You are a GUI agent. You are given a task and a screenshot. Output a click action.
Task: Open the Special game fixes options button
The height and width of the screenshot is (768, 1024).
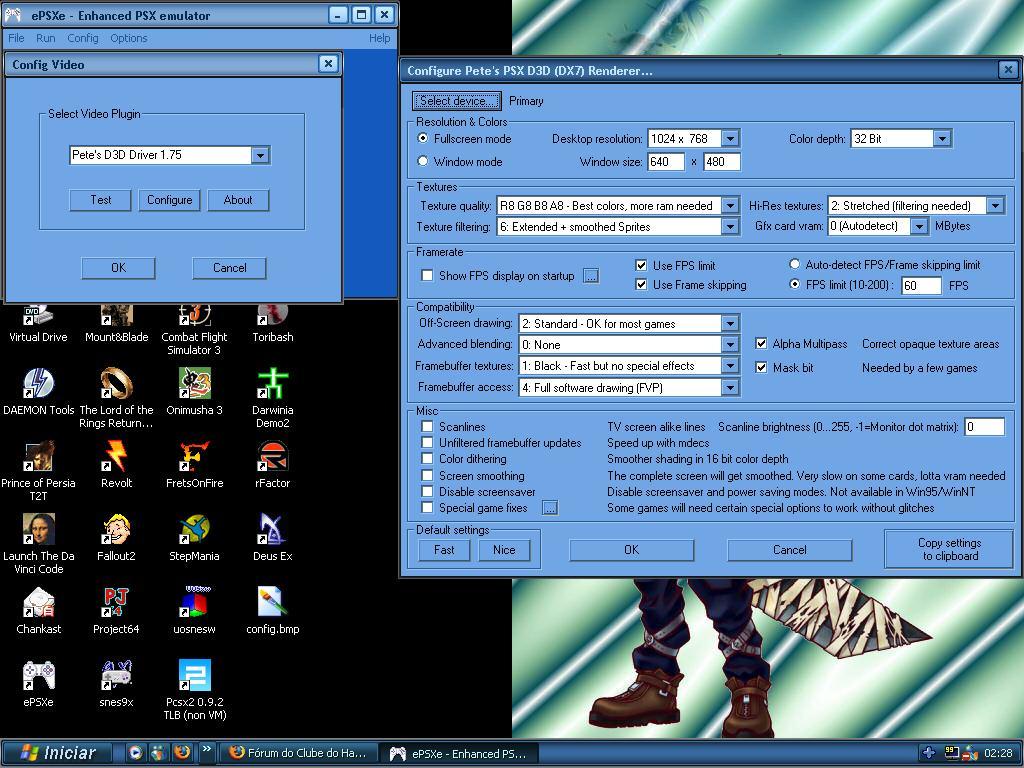tap(551, 507)
